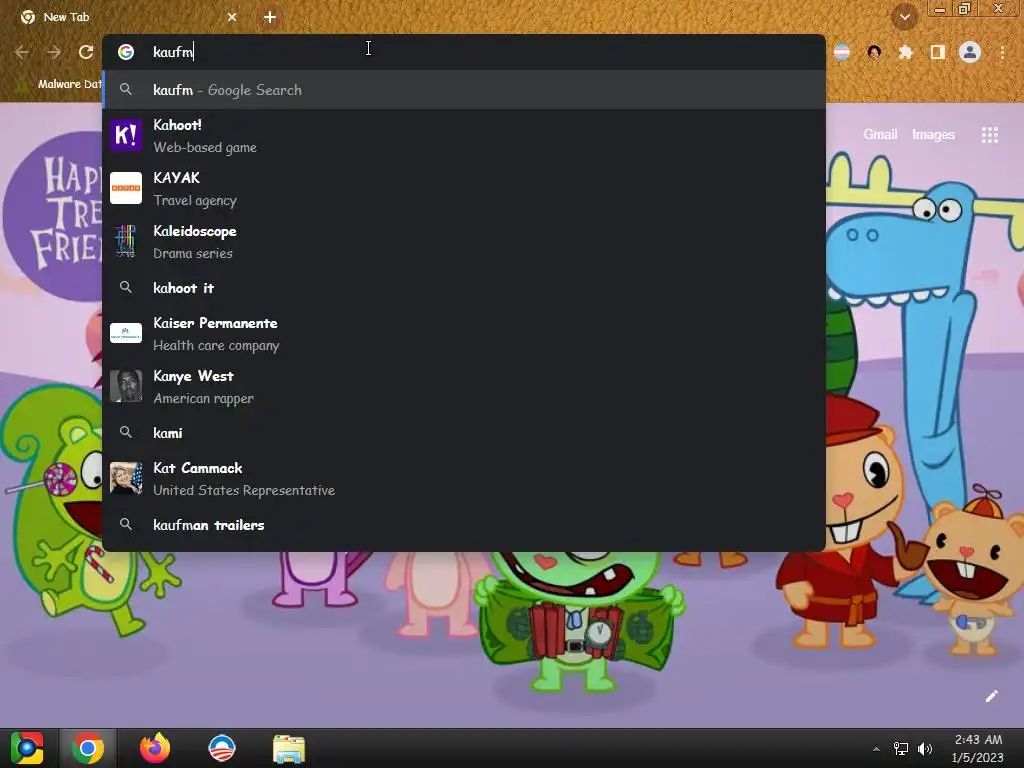Click the KAYAK orange logo icon
This screenshot has width=1024, height=768.
(126, 188)
